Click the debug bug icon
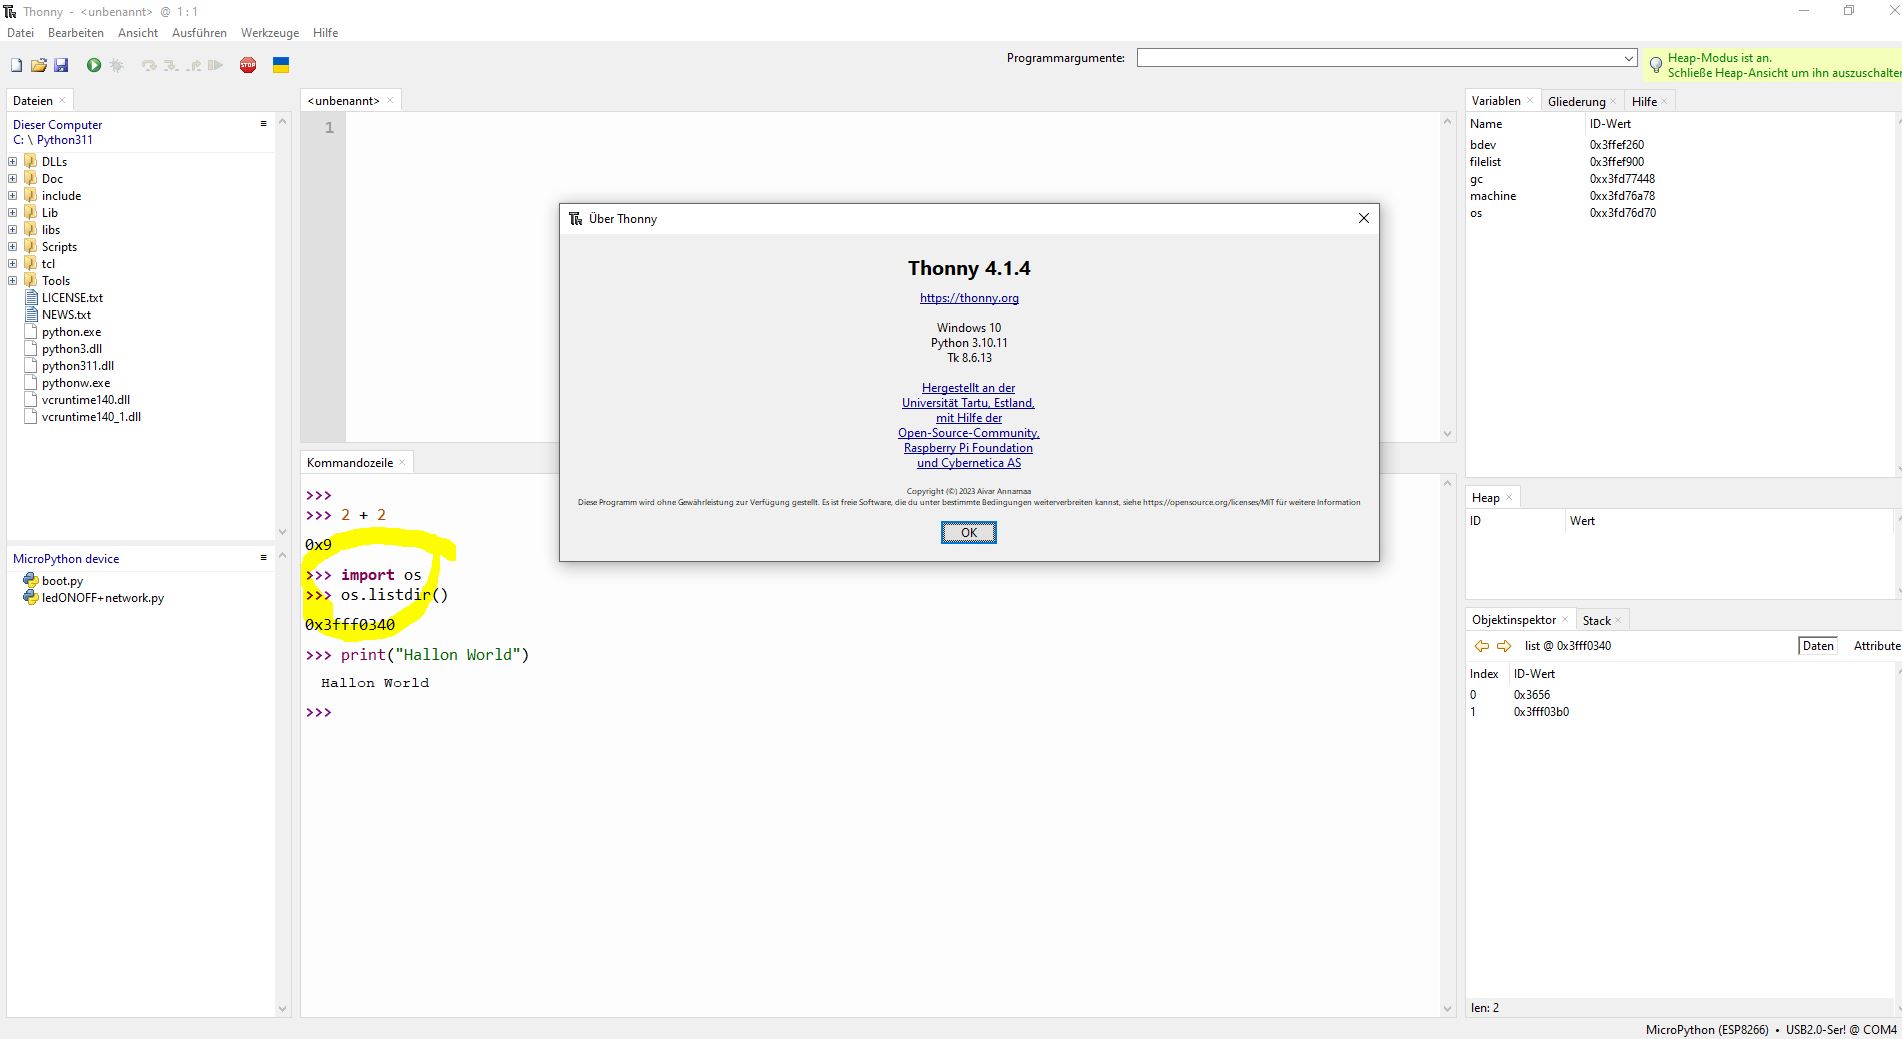The image size is (1902, 1039). click(117, 65)
